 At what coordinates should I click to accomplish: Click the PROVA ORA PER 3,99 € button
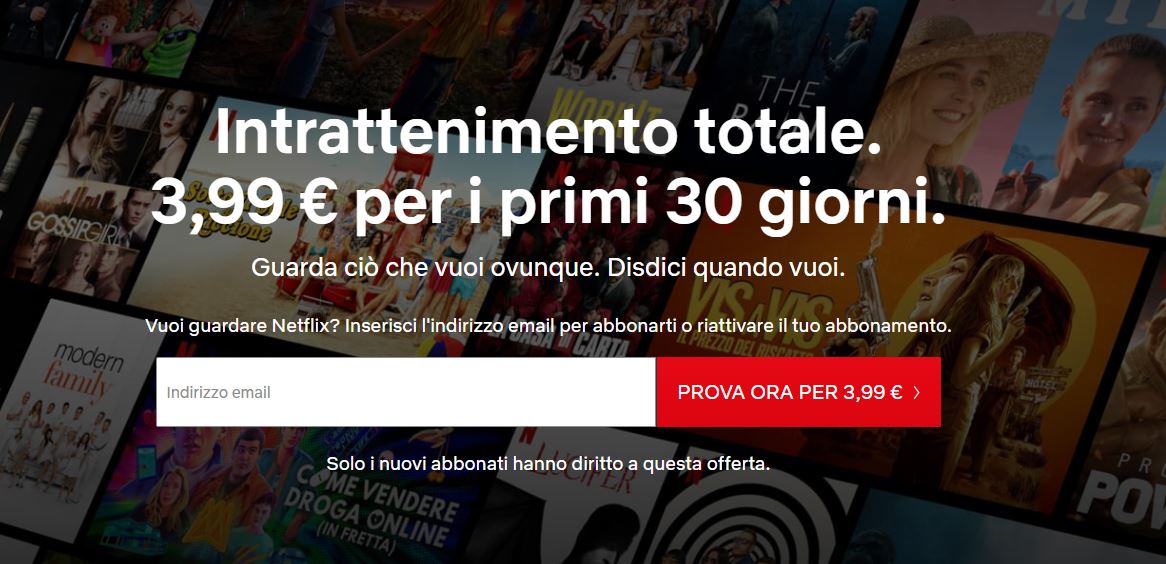[798, 392]
